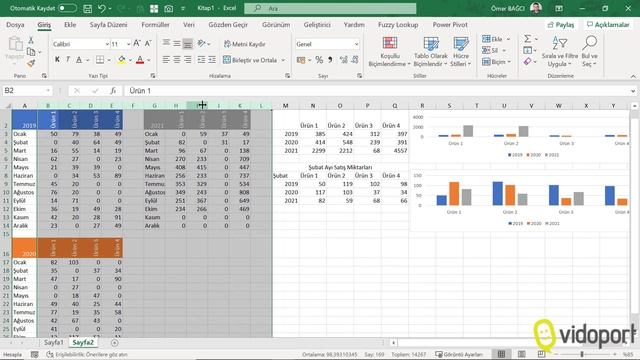Decrease font size with the small A

[x=148, y=43]
